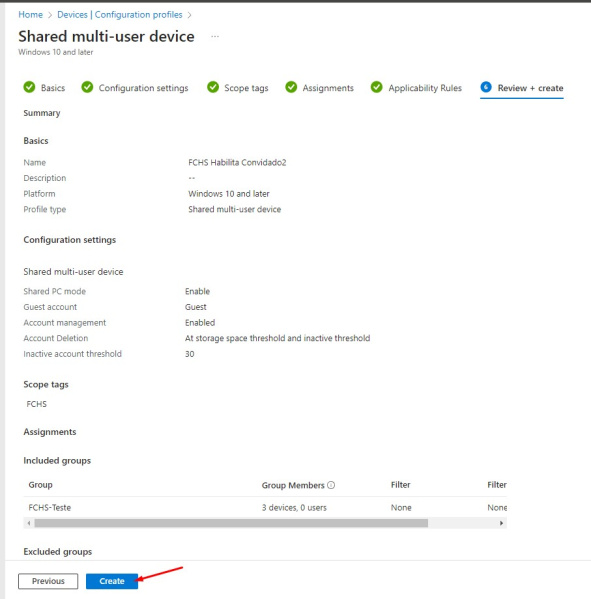Viewport: 591px width, 599px height.
Task: Click the Group column header
Action: (40, 485)
